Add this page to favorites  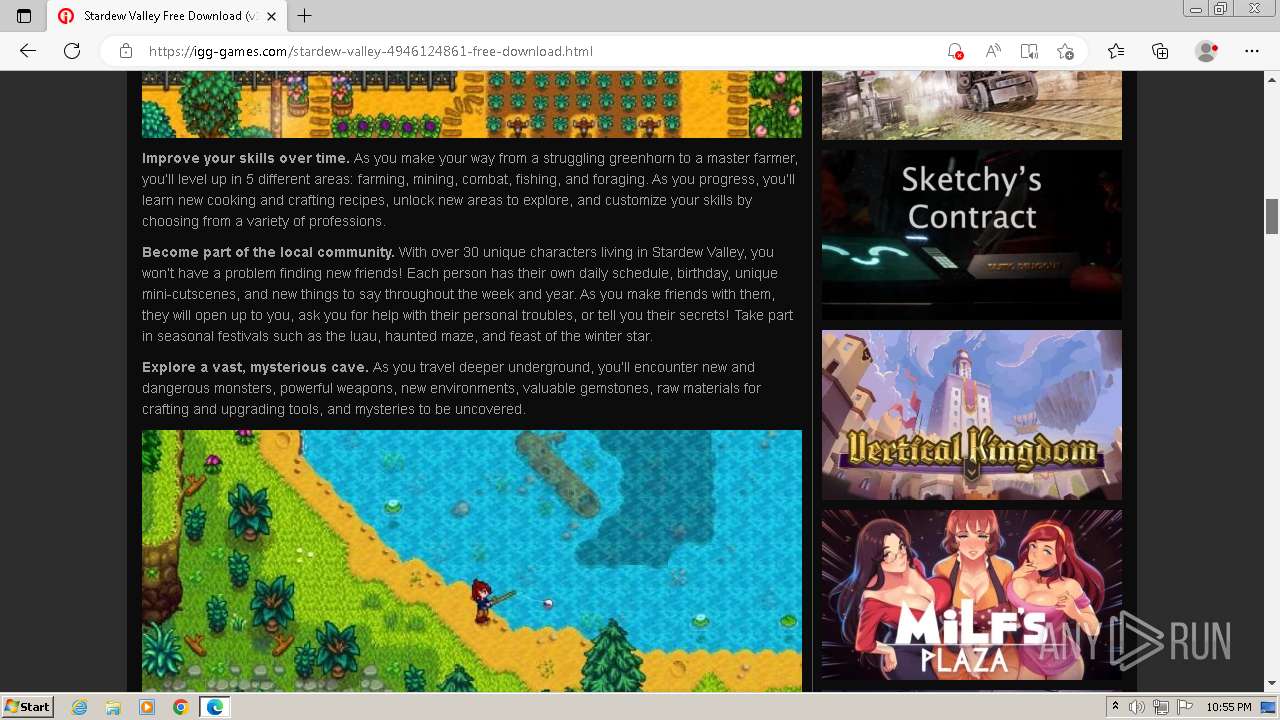coord(1066,51)
